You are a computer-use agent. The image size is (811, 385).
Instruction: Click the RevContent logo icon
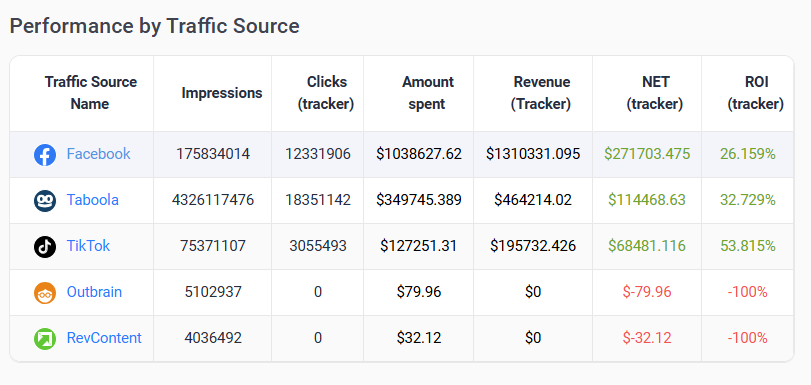[45, 338]
